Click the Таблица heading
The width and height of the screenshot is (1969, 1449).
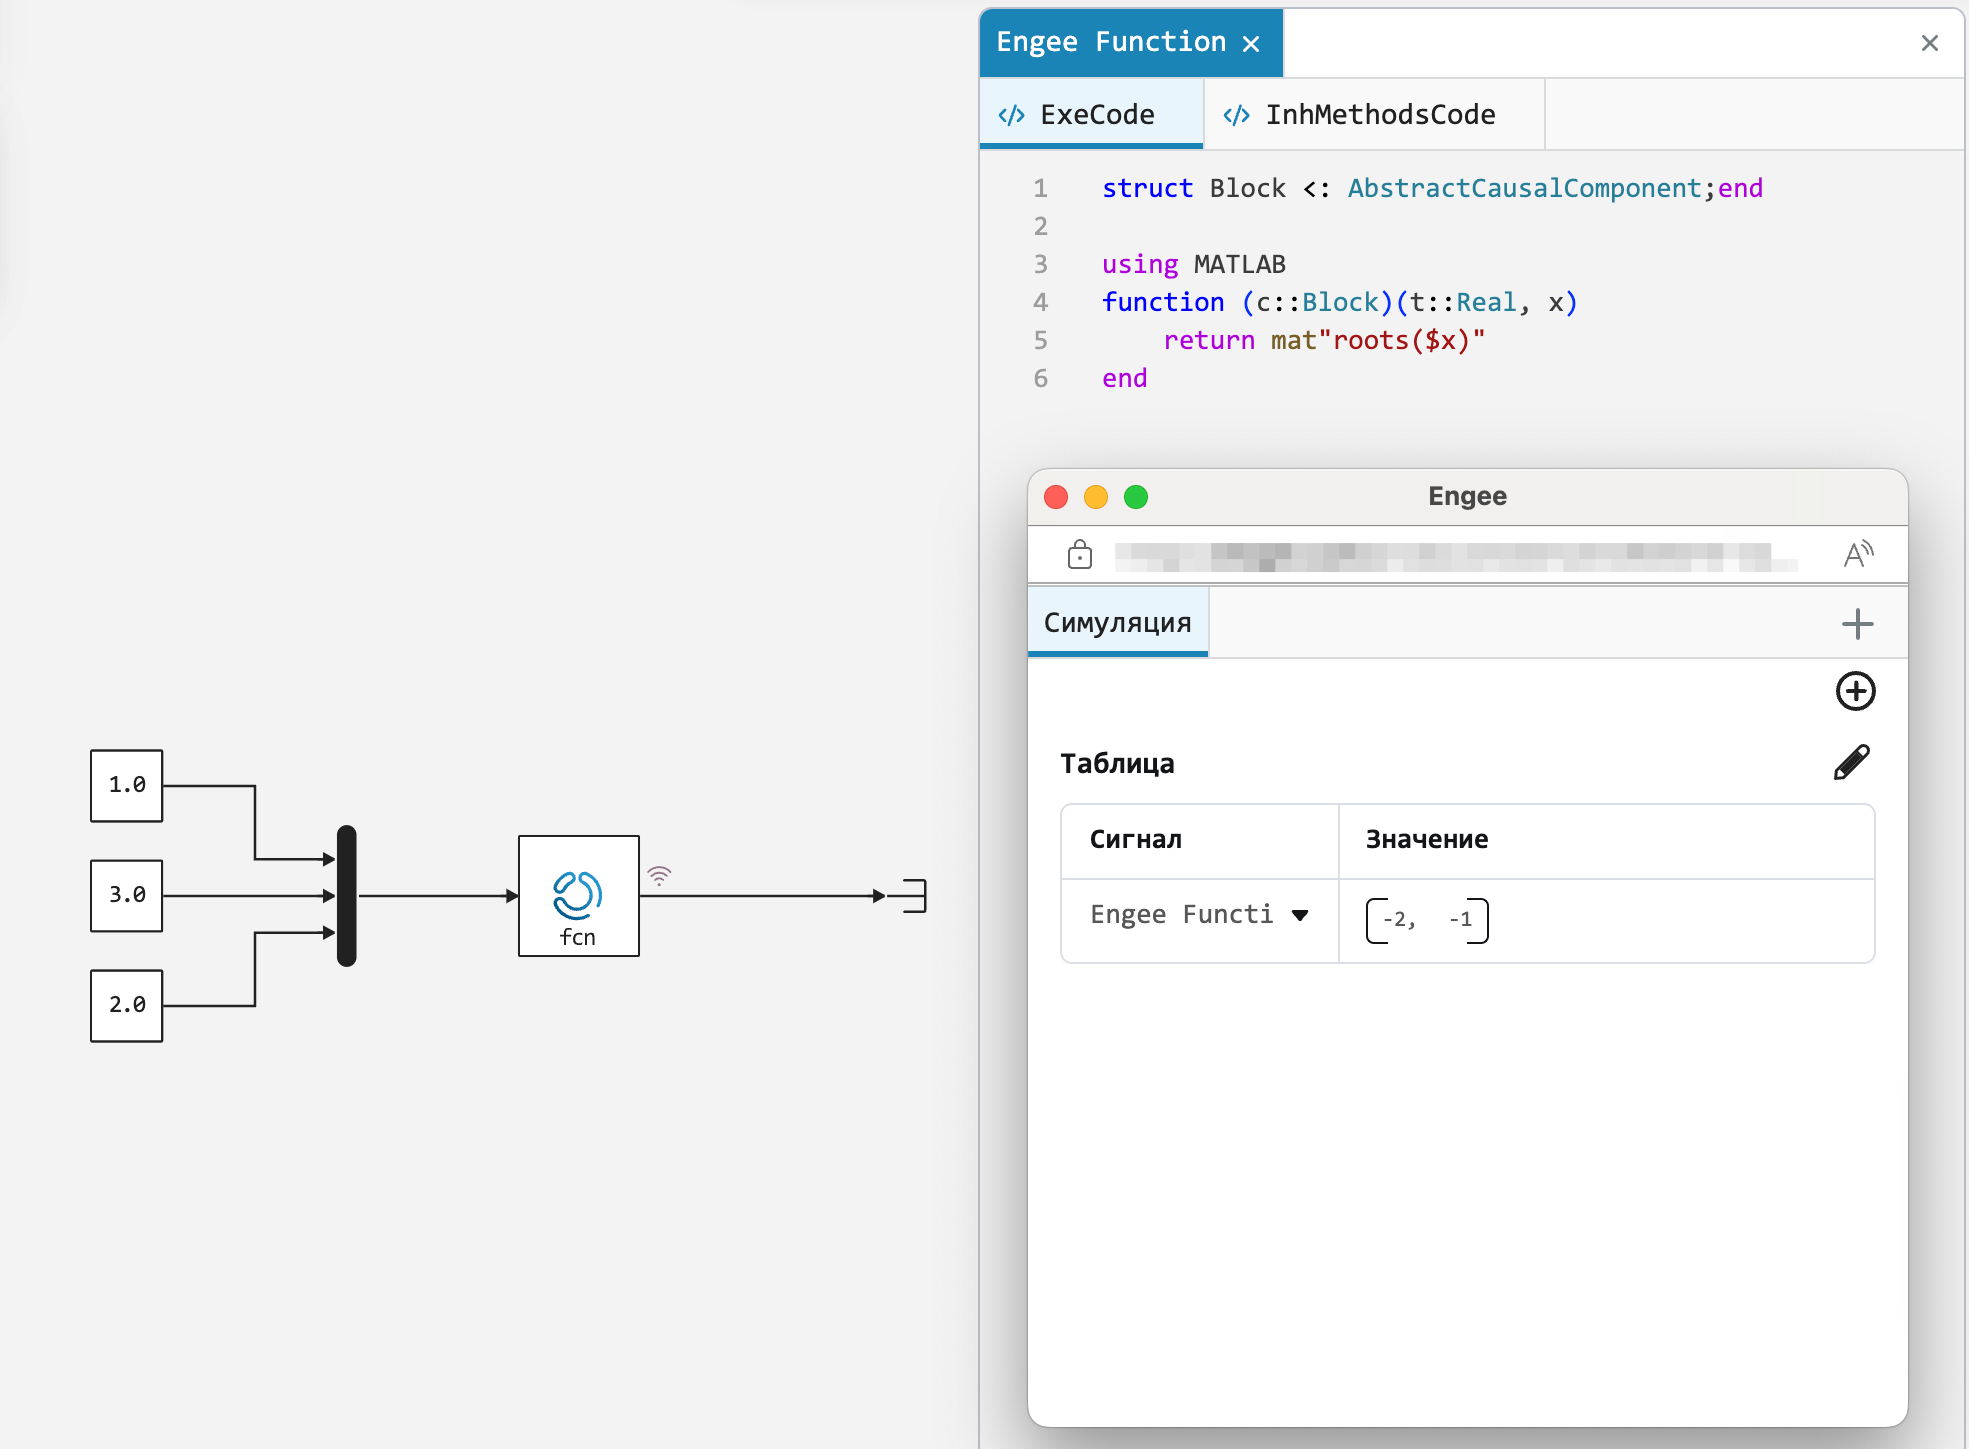tap(1117, 763)
